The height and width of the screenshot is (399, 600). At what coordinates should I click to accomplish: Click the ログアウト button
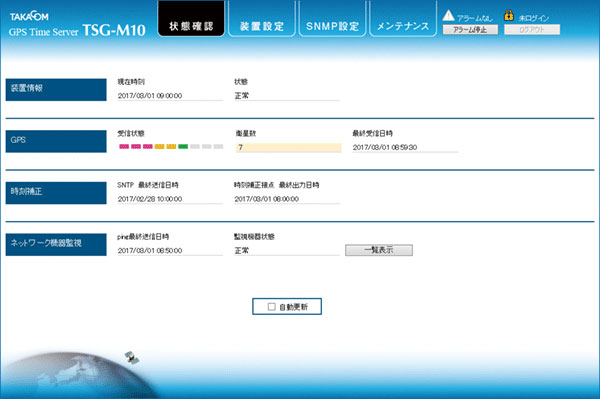pos(532,30)
